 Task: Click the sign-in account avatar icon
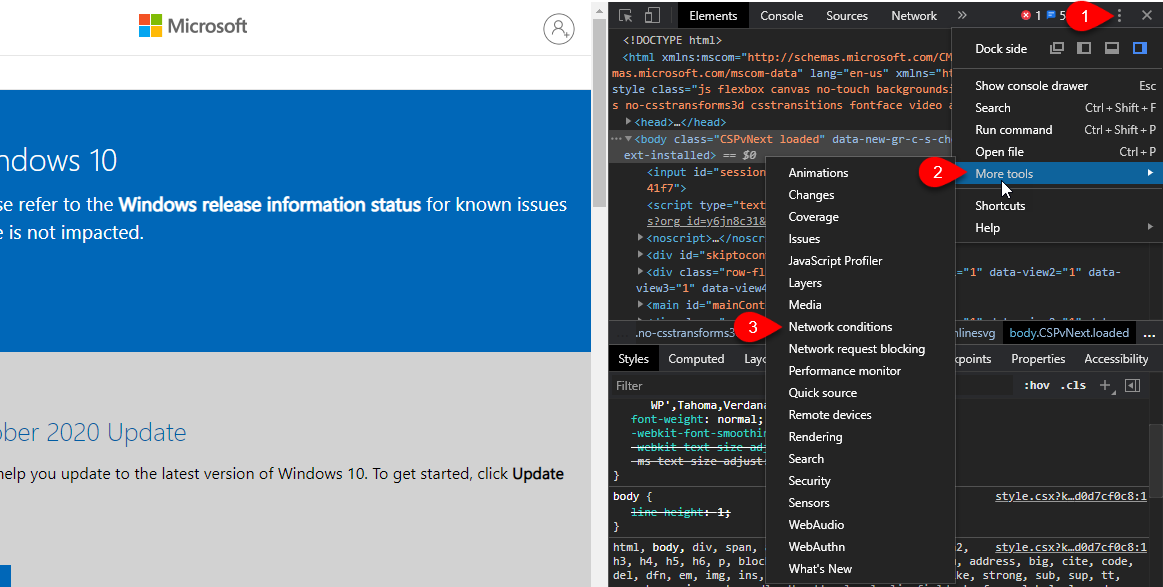tap(559, 28)
